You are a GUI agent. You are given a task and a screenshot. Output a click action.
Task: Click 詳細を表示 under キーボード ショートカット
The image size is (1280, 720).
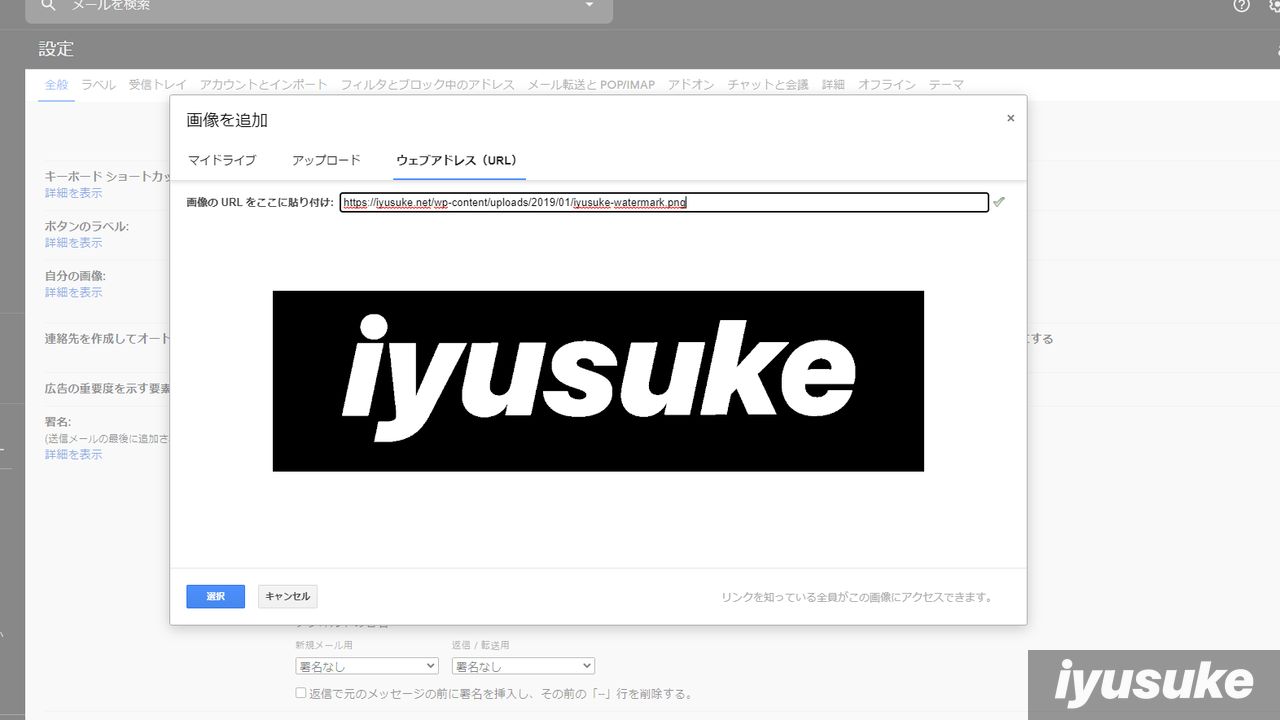[x=73, y=193]
